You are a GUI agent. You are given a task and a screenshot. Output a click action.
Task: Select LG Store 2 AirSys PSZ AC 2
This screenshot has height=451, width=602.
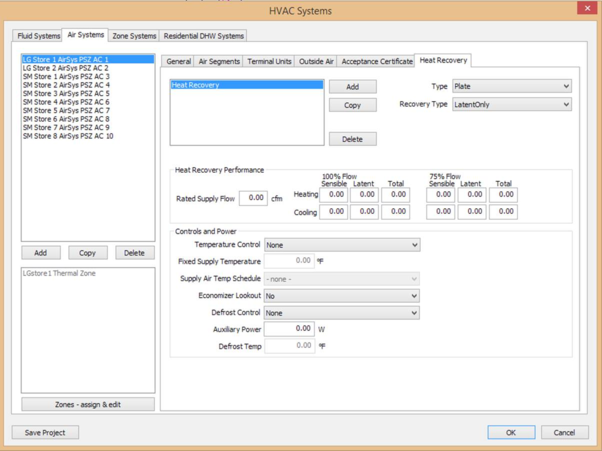point(65,68)
